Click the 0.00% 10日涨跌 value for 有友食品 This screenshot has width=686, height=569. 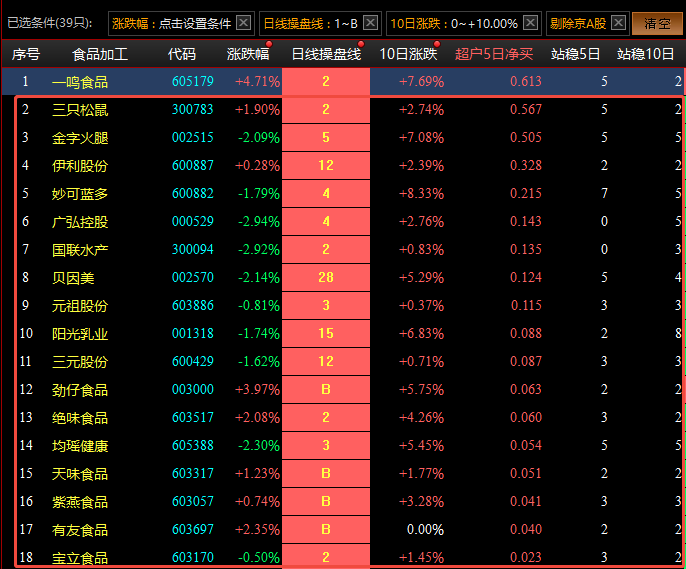[x=425, y=529]
